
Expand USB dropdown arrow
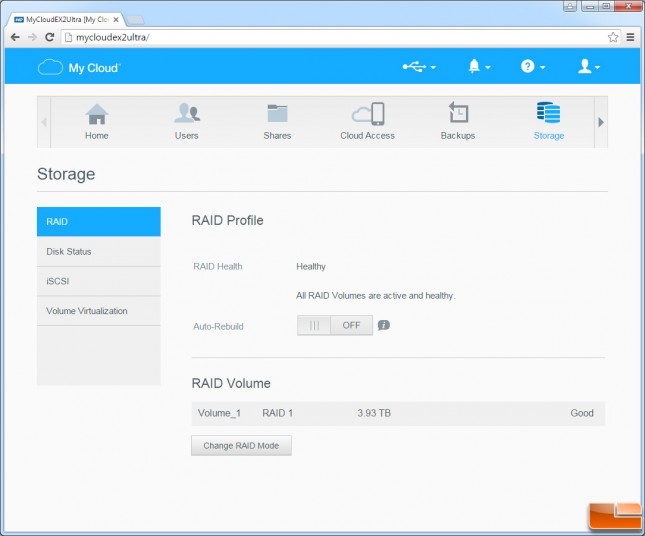433,67
